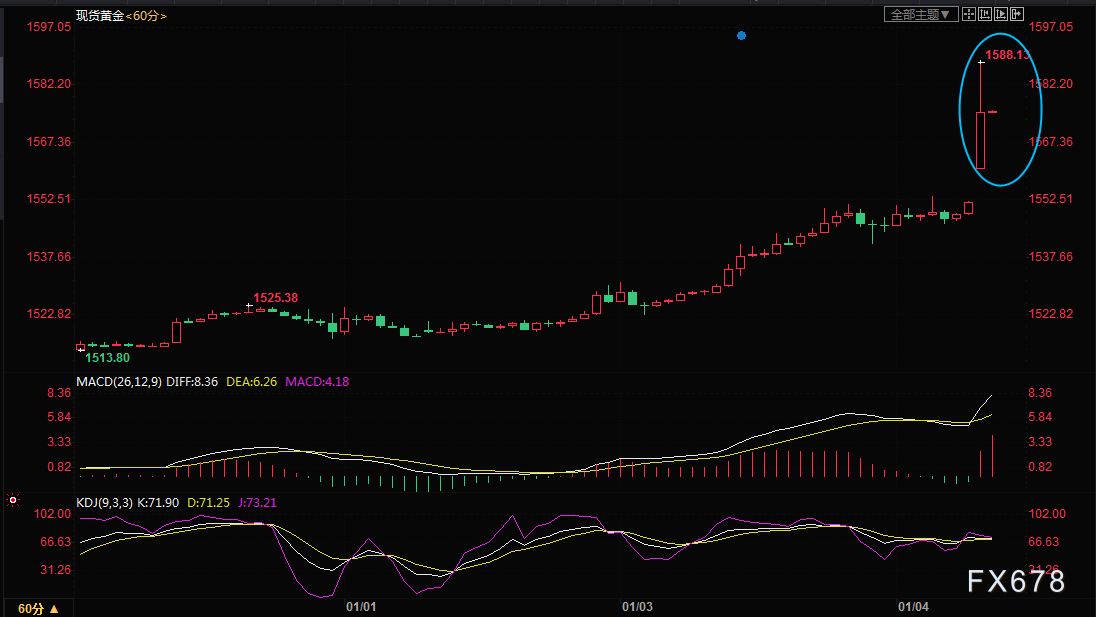Click the 现货黄金 chart title
Screen dimensions: 1096x617
100,15
